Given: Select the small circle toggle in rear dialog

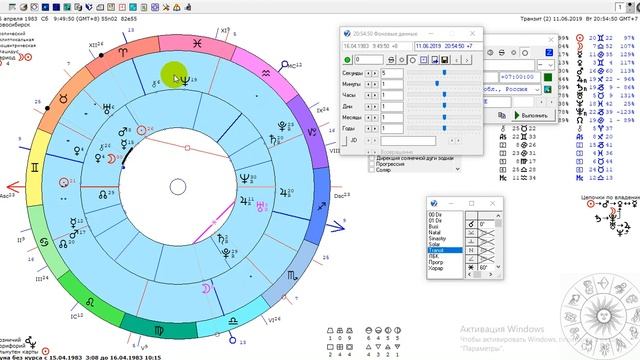Looking at the screenshot, I should (513, 53).
